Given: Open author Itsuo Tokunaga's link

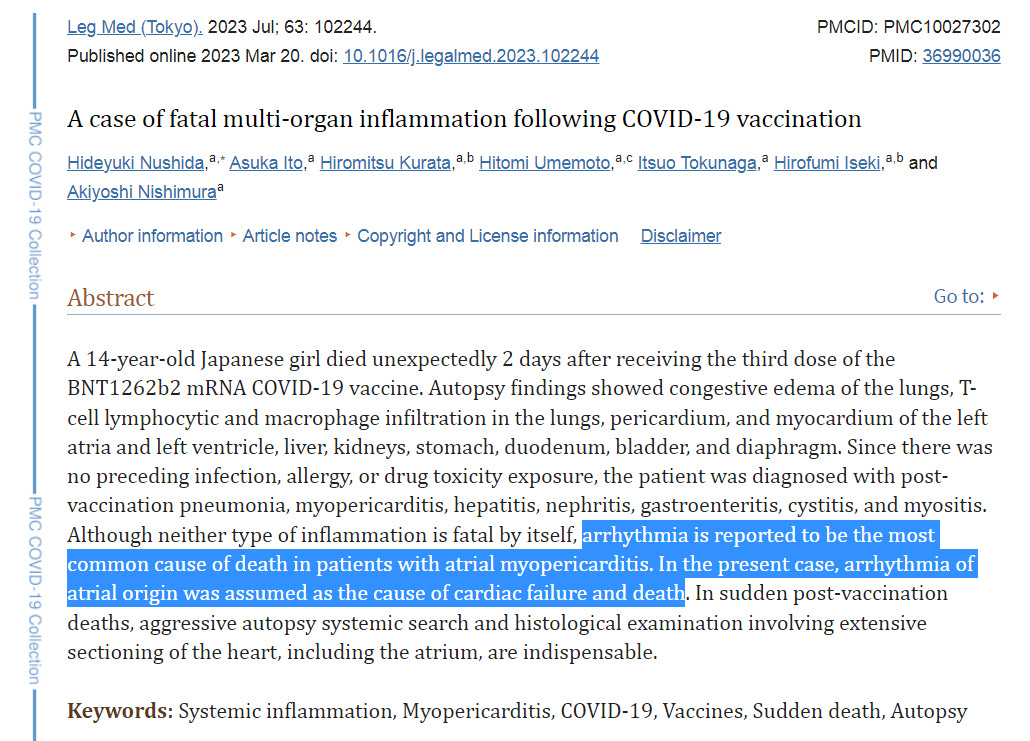Looking at the screenshot, I should point(697,163).
